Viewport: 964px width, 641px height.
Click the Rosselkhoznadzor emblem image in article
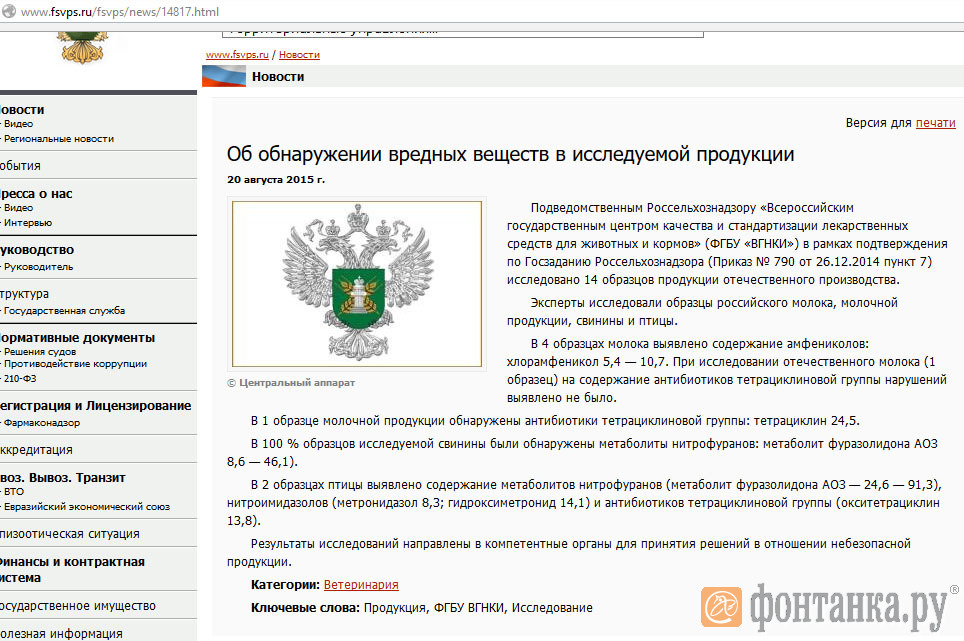pyautogui.click(x=357, y=284)
